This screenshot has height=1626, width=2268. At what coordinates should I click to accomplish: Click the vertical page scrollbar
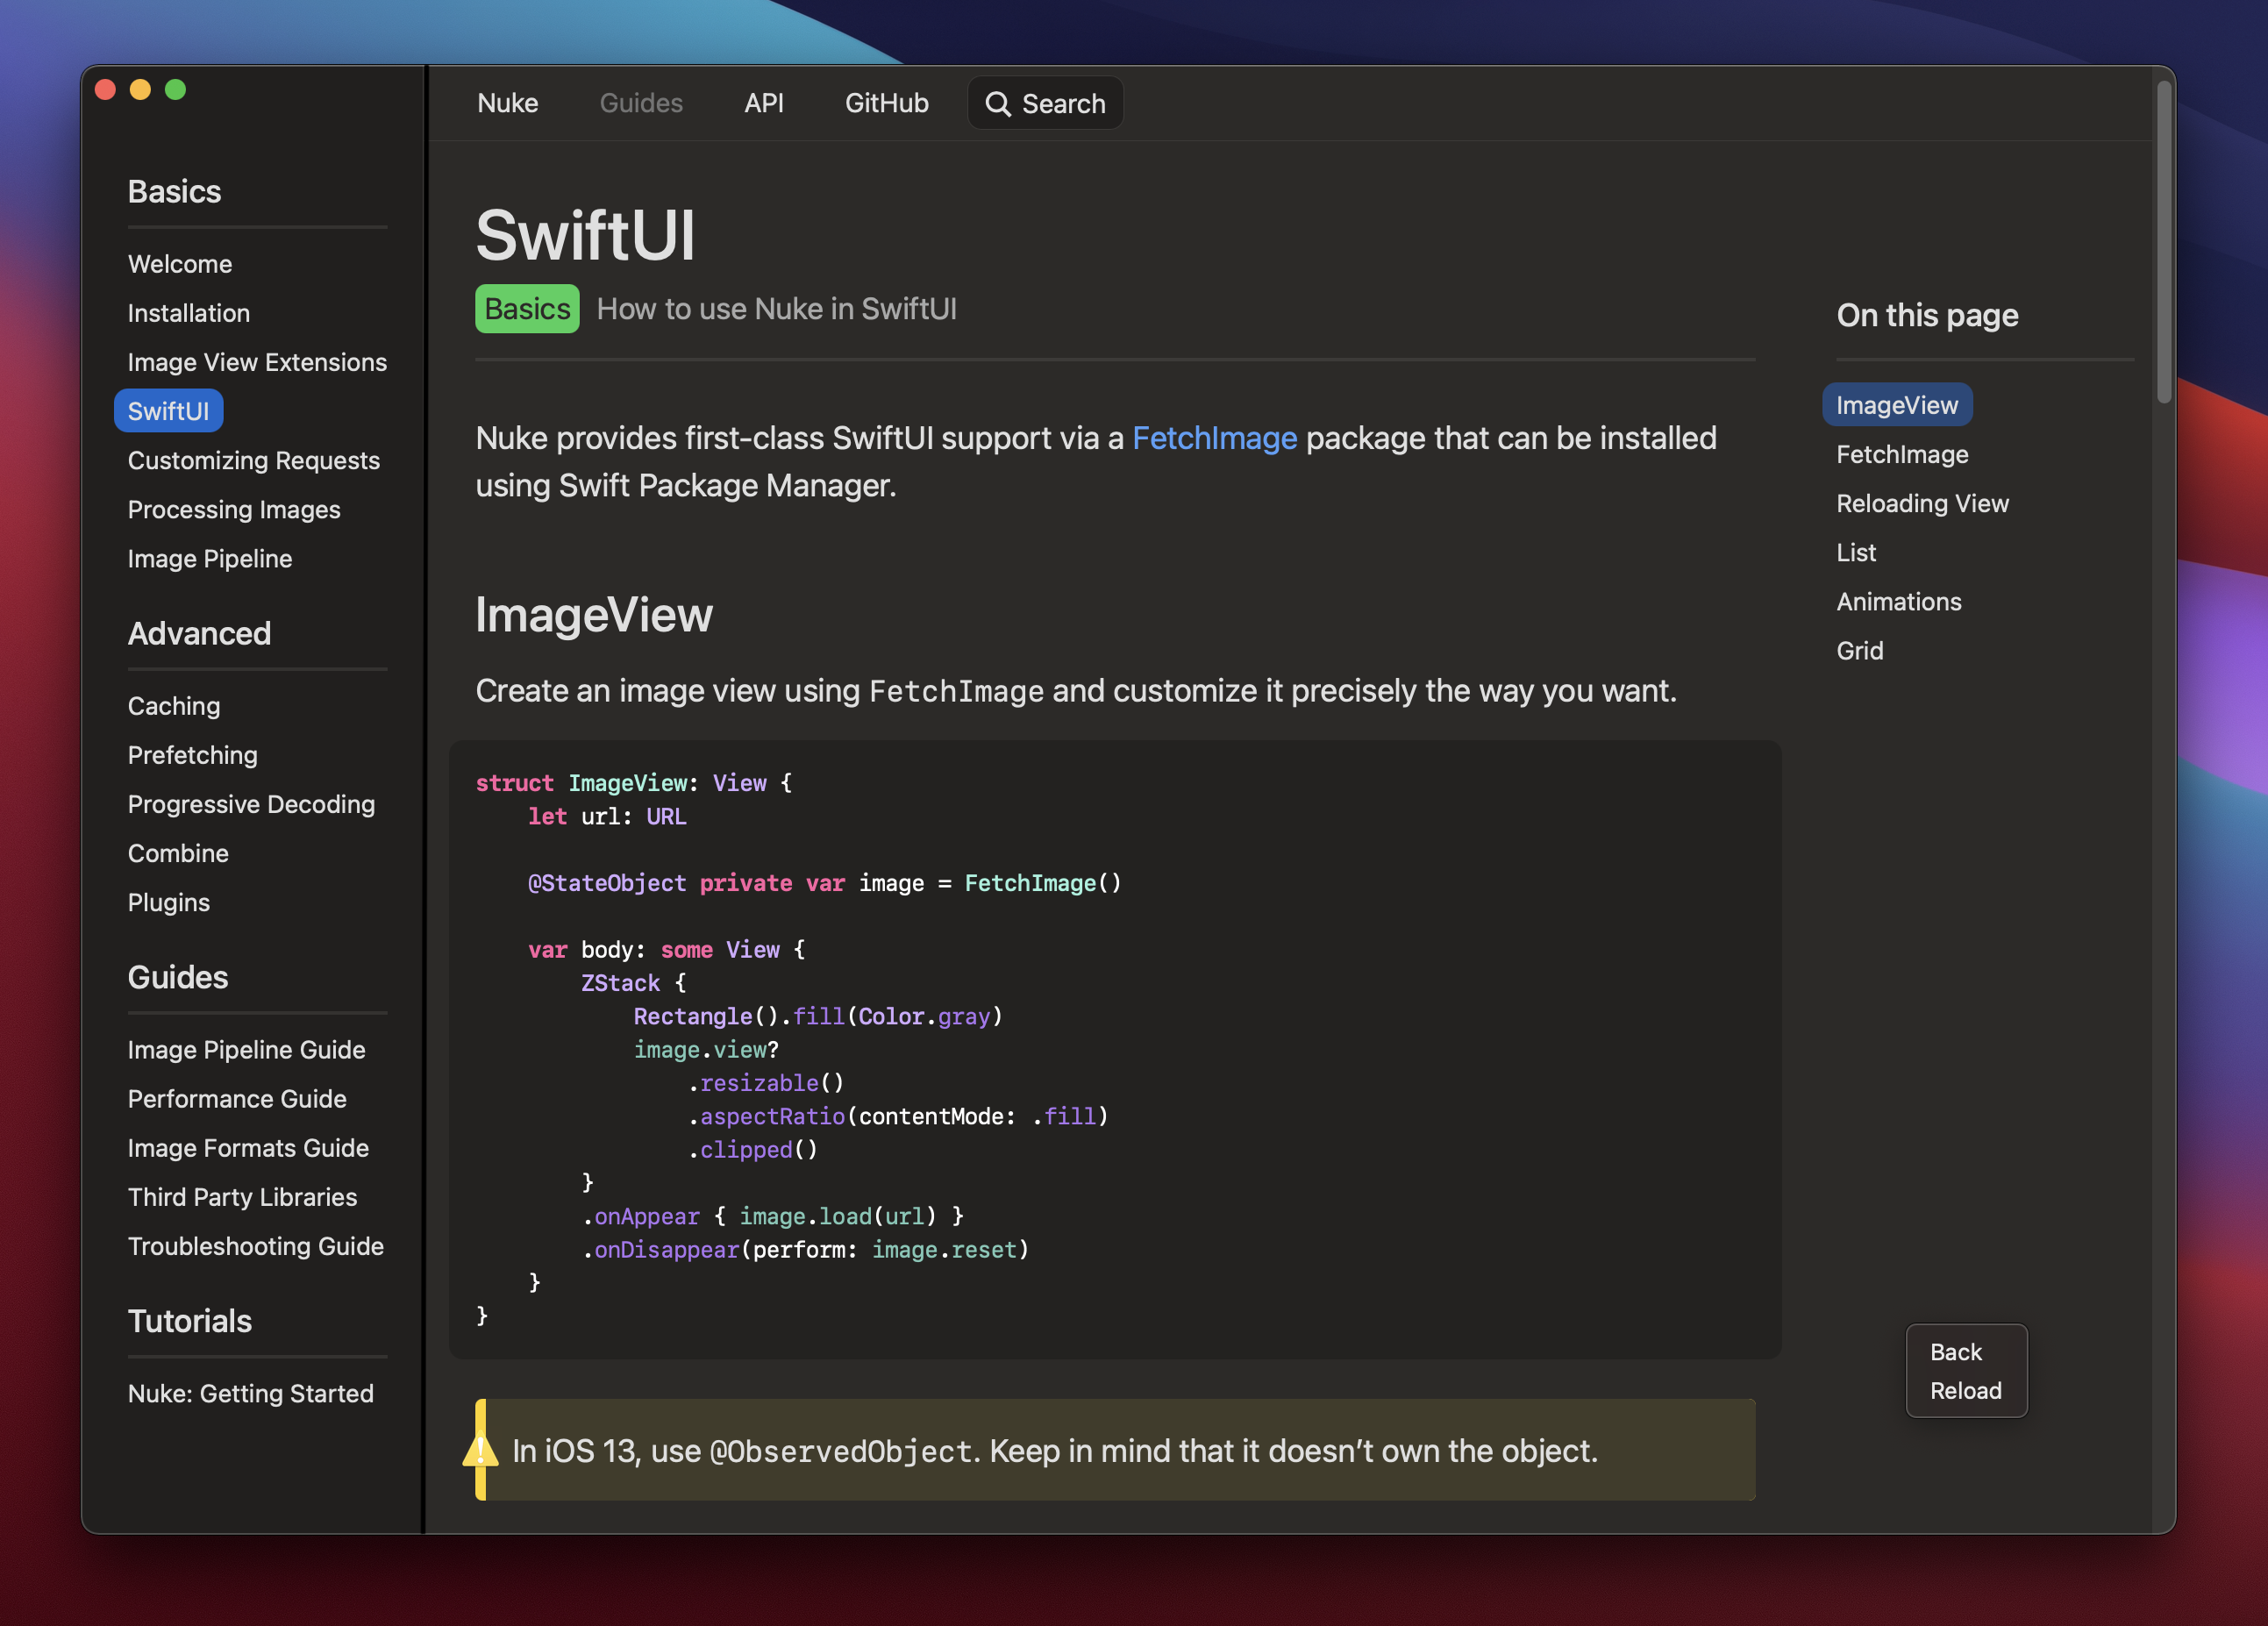pos(2164,243)
